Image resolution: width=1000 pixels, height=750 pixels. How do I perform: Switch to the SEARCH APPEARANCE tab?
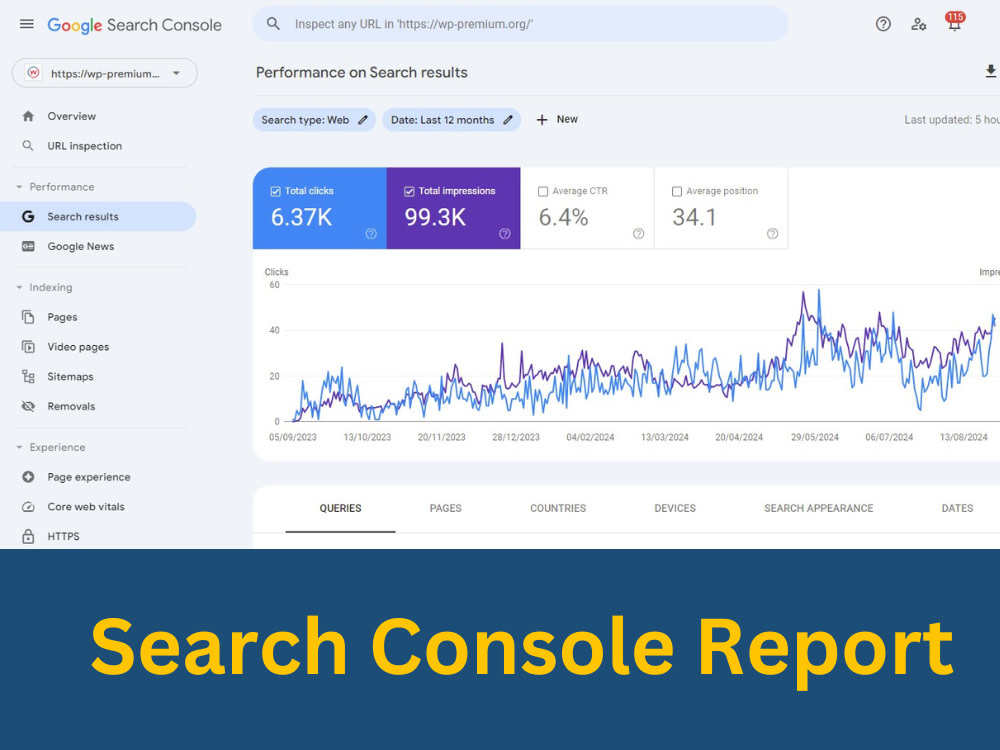[819, 508]
